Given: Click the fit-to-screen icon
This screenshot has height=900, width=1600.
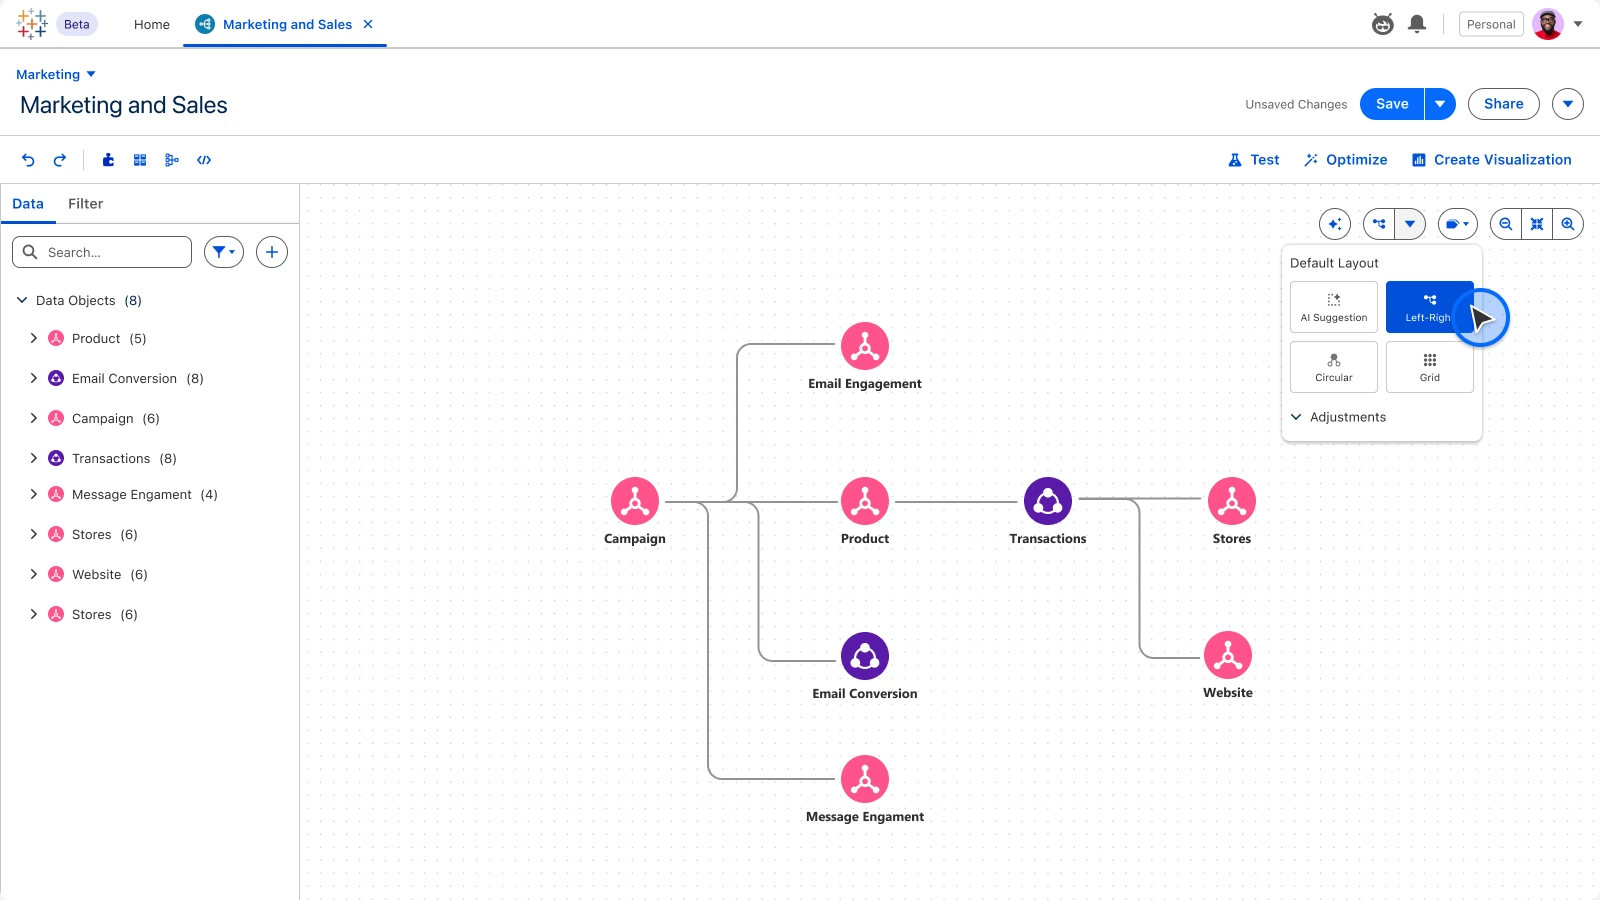Looking at the screenshot, I should pyautogui.click(x=1537, y=224).
